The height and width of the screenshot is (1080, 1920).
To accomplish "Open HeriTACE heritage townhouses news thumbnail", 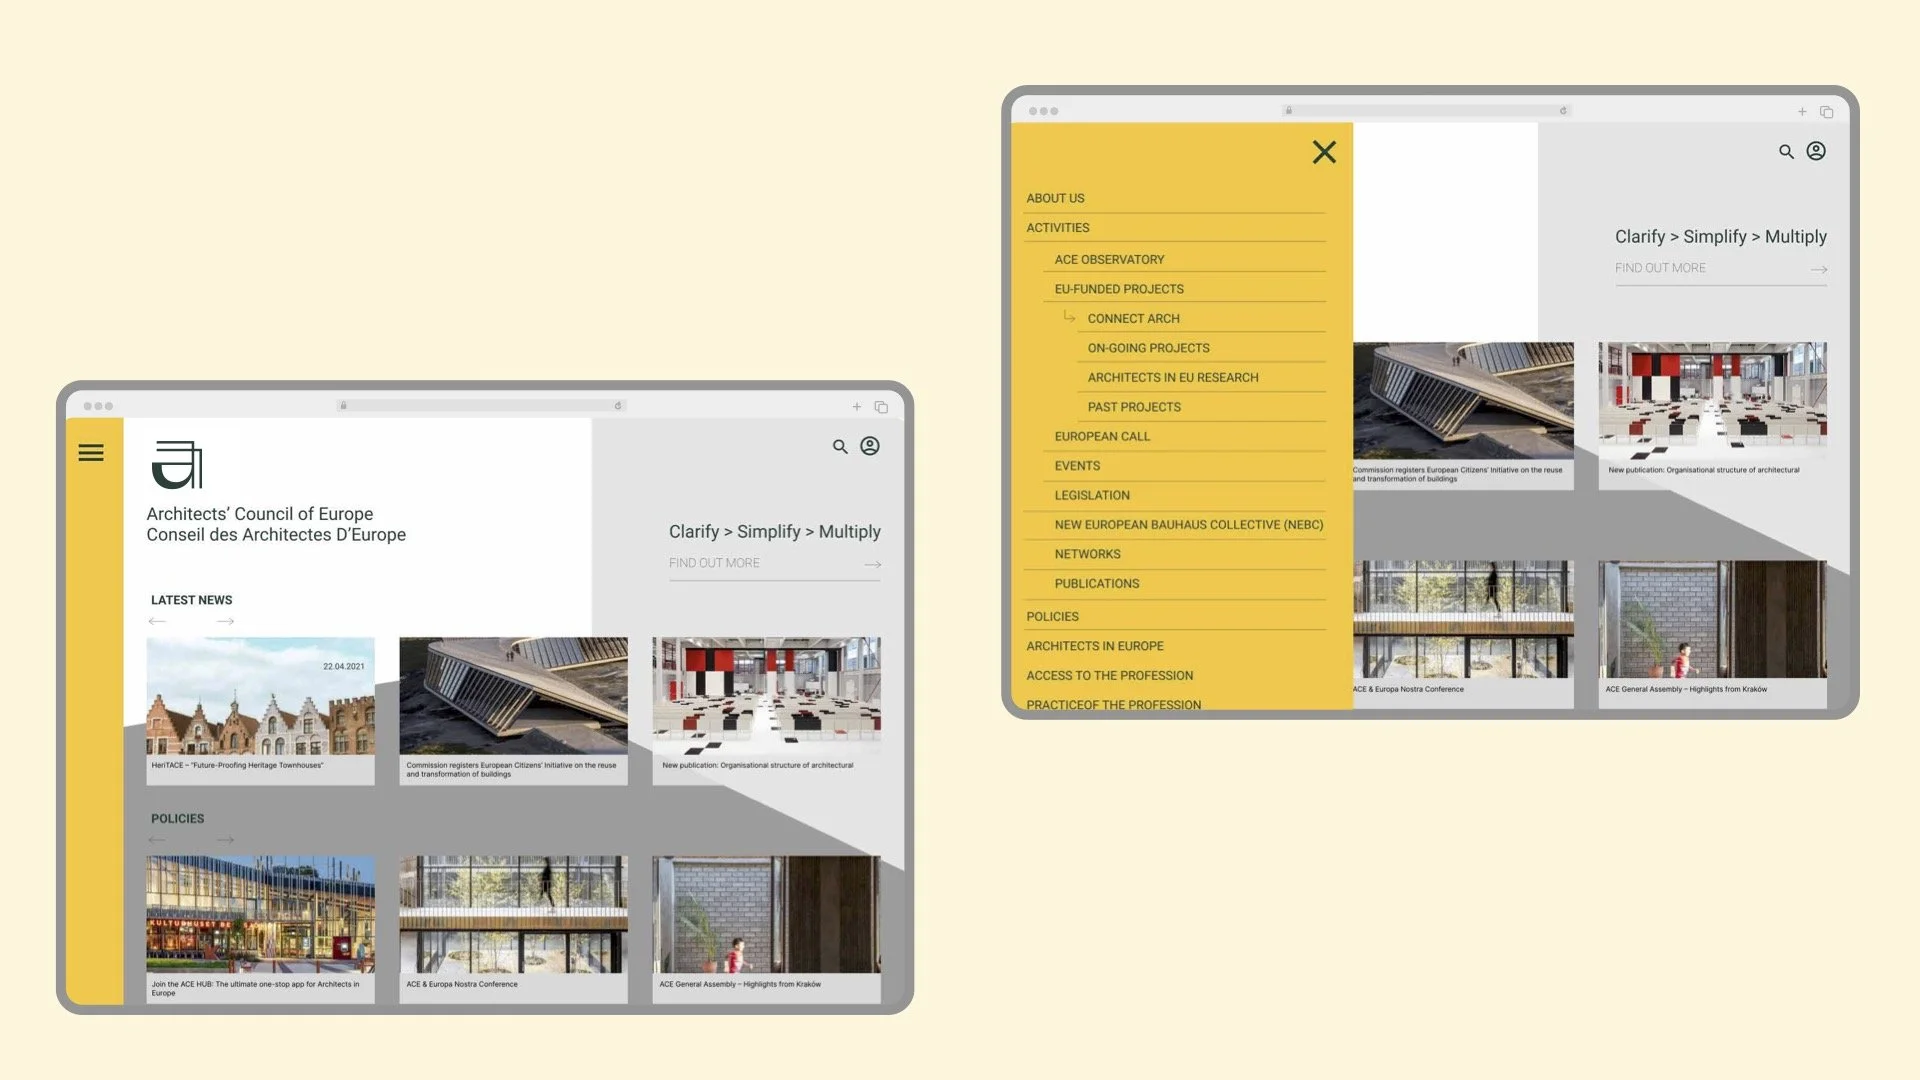I will click(260, 697).
